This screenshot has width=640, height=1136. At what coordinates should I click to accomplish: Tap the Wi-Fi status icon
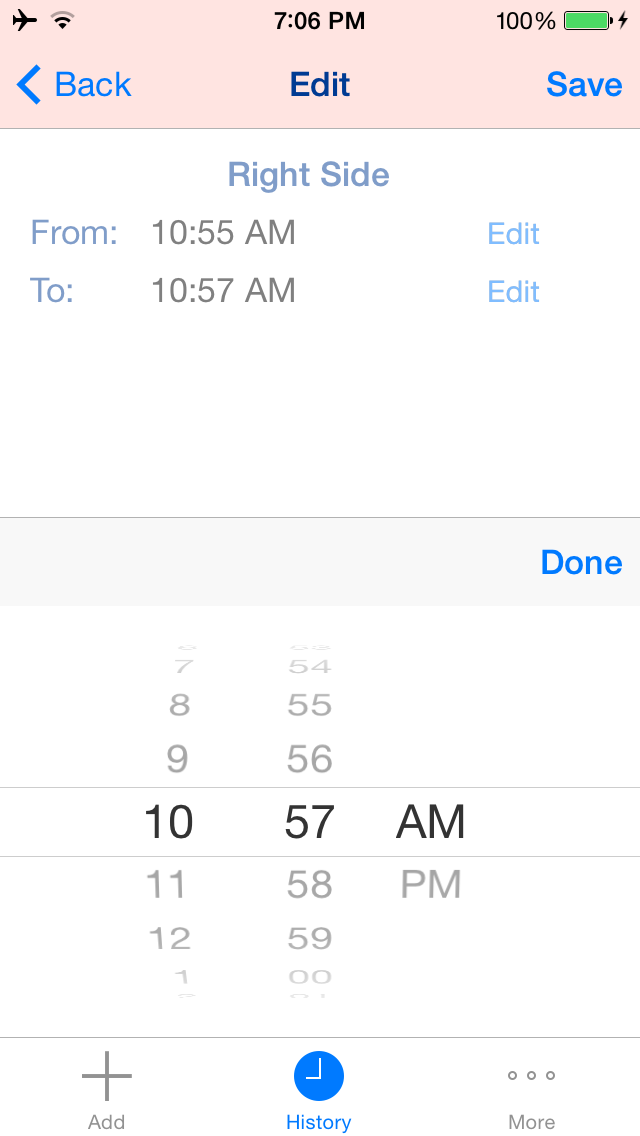pyautogui.click(x=64, y=20)
